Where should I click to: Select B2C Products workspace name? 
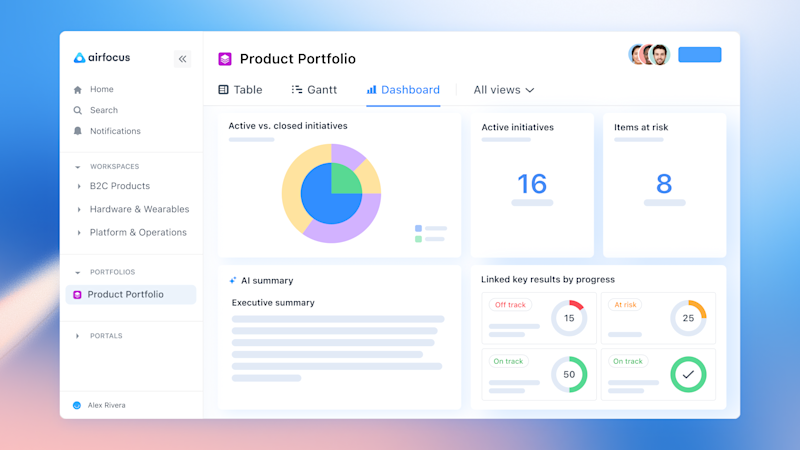(x=120, y=186)
